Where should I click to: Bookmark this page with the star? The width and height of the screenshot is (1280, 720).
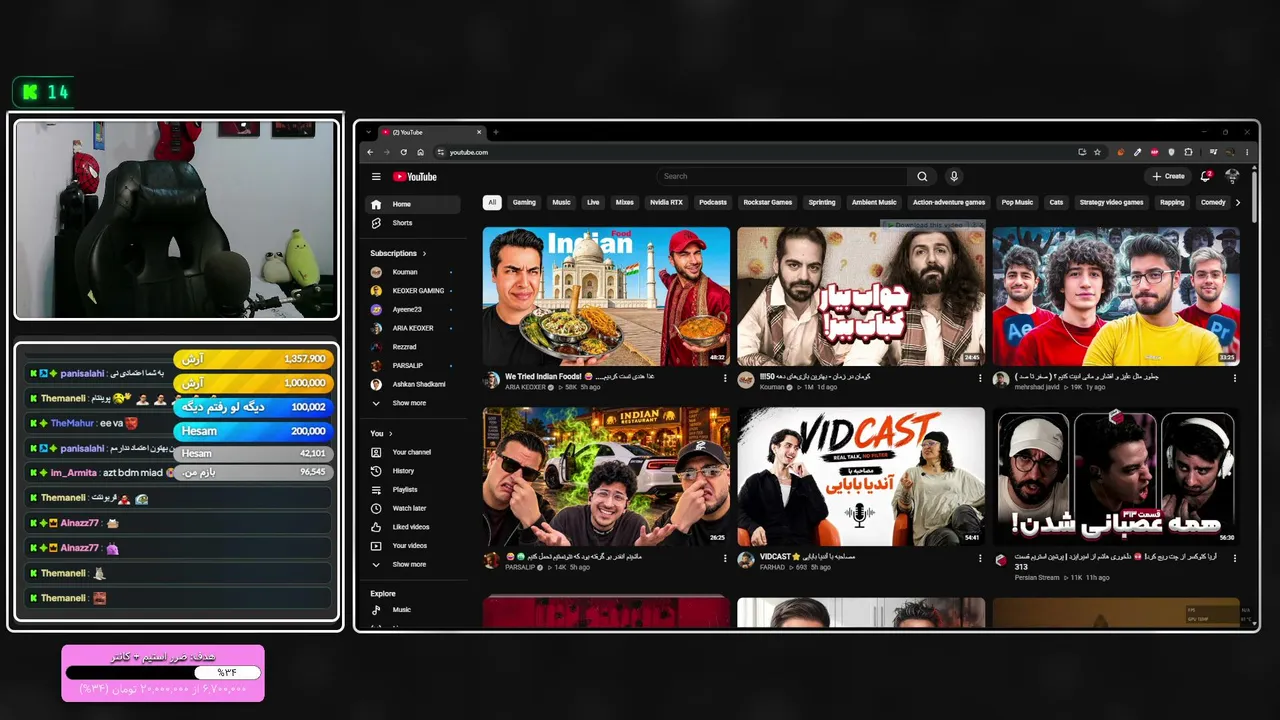click(x=1097, y=152)
